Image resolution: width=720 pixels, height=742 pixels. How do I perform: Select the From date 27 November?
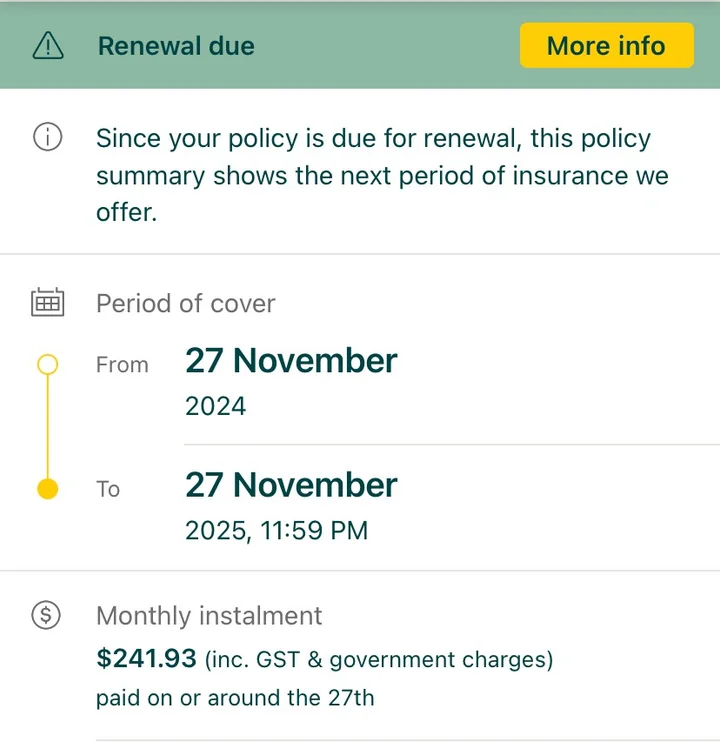(x=291, y=361)
